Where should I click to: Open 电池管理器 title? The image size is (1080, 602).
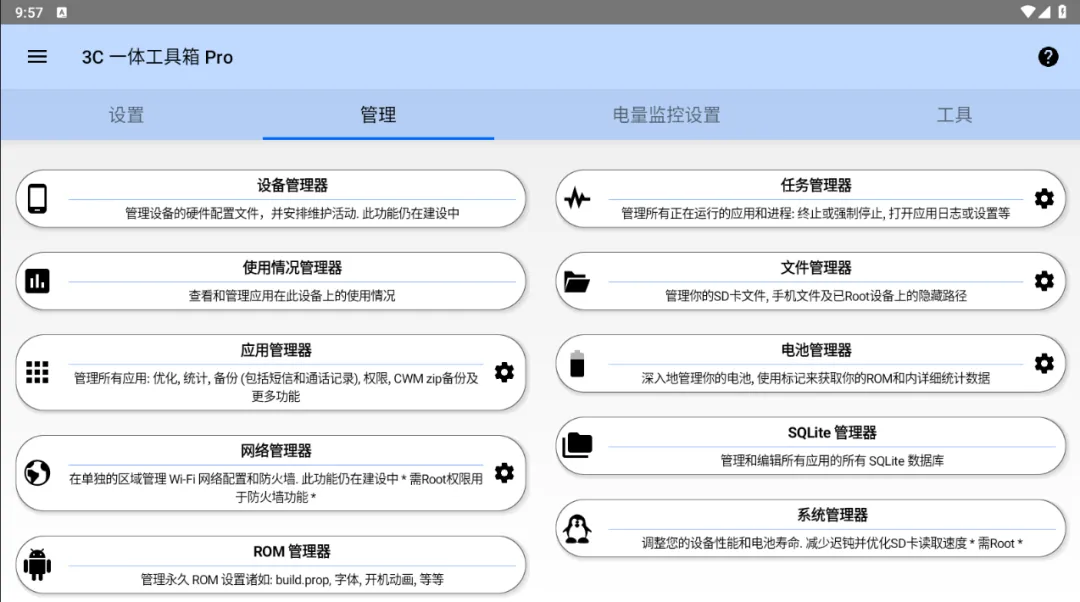[x=816, y=350]
